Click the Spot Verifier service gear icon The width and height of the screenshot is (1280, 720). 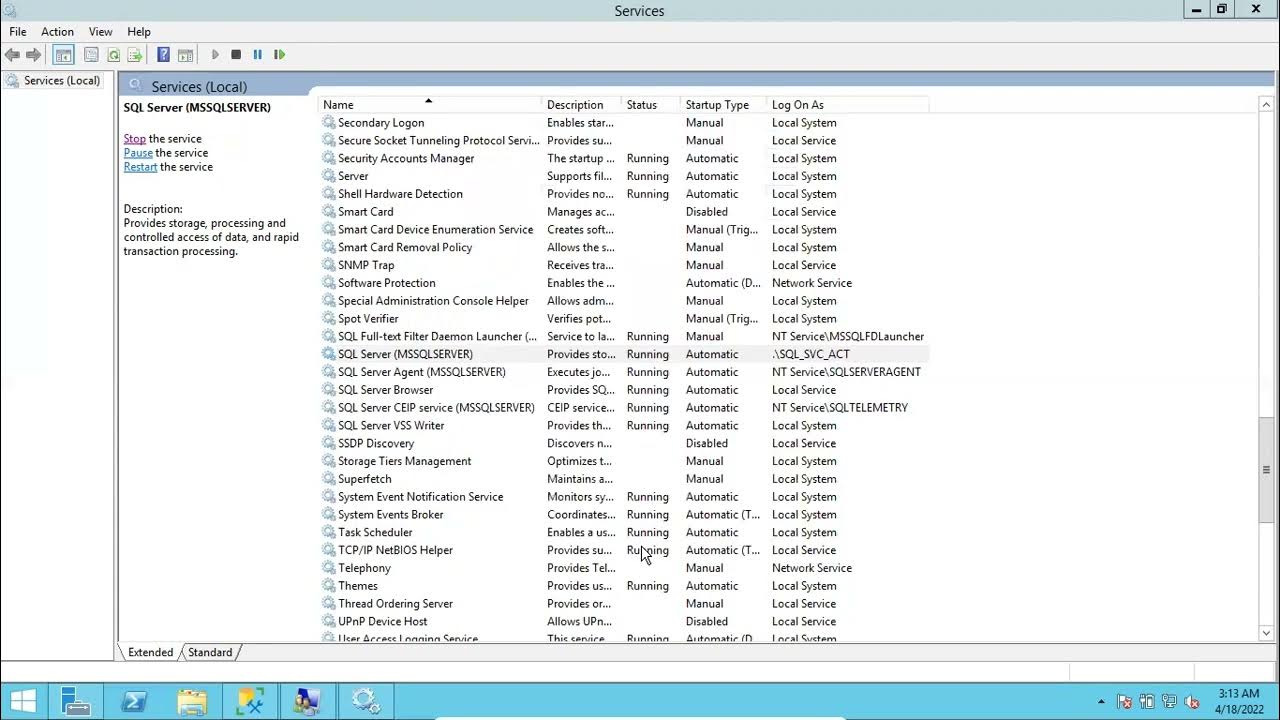coord(328,319)
